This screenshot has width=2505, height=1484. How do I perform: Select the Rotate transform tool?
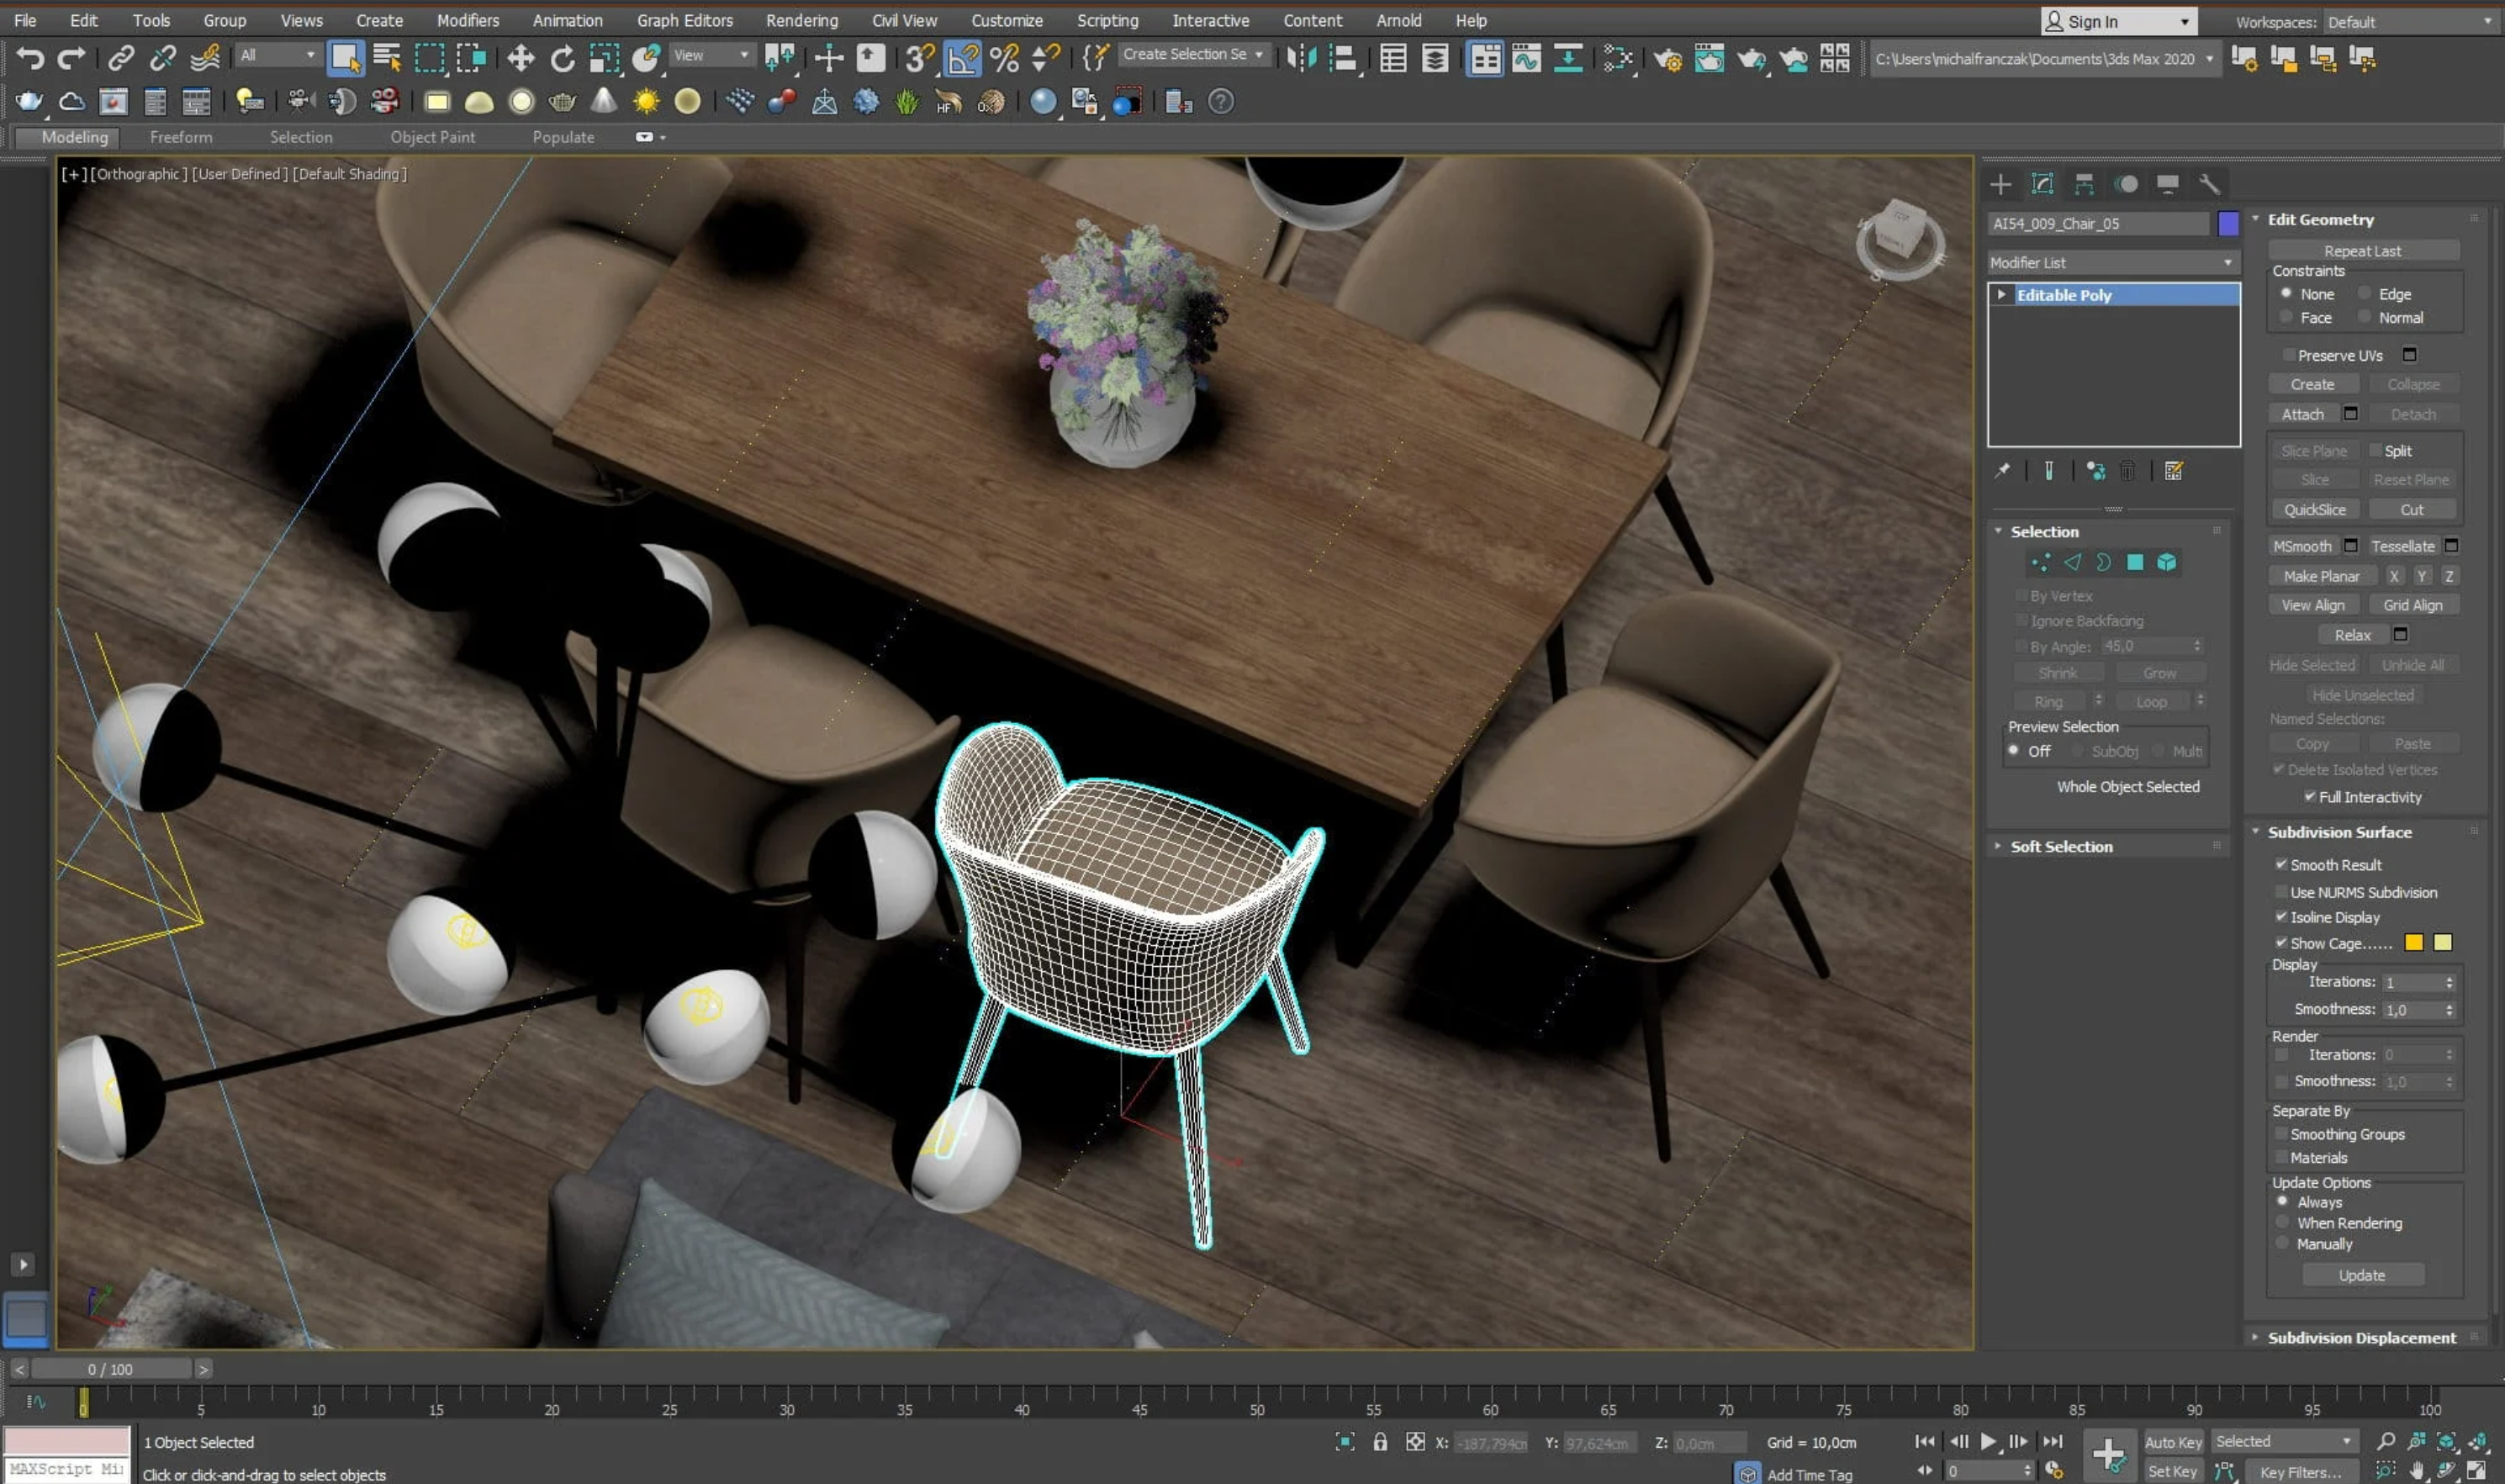[x=563, y=58]
